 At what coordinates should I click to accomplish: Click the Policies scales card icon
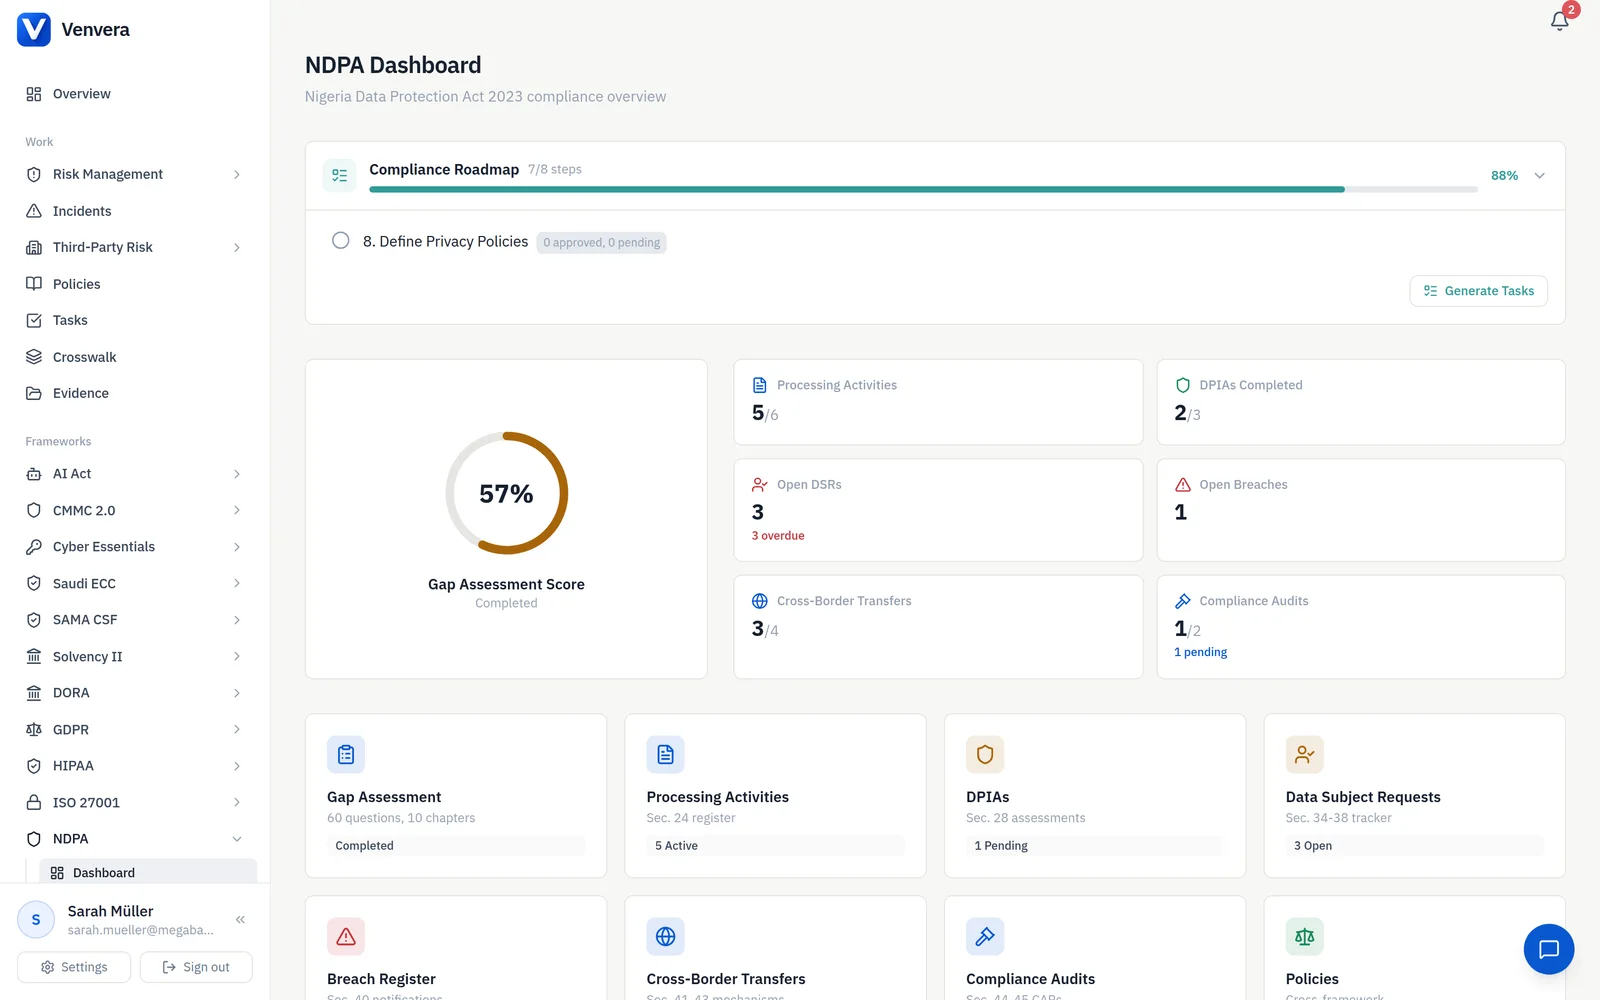point(1305,937)
